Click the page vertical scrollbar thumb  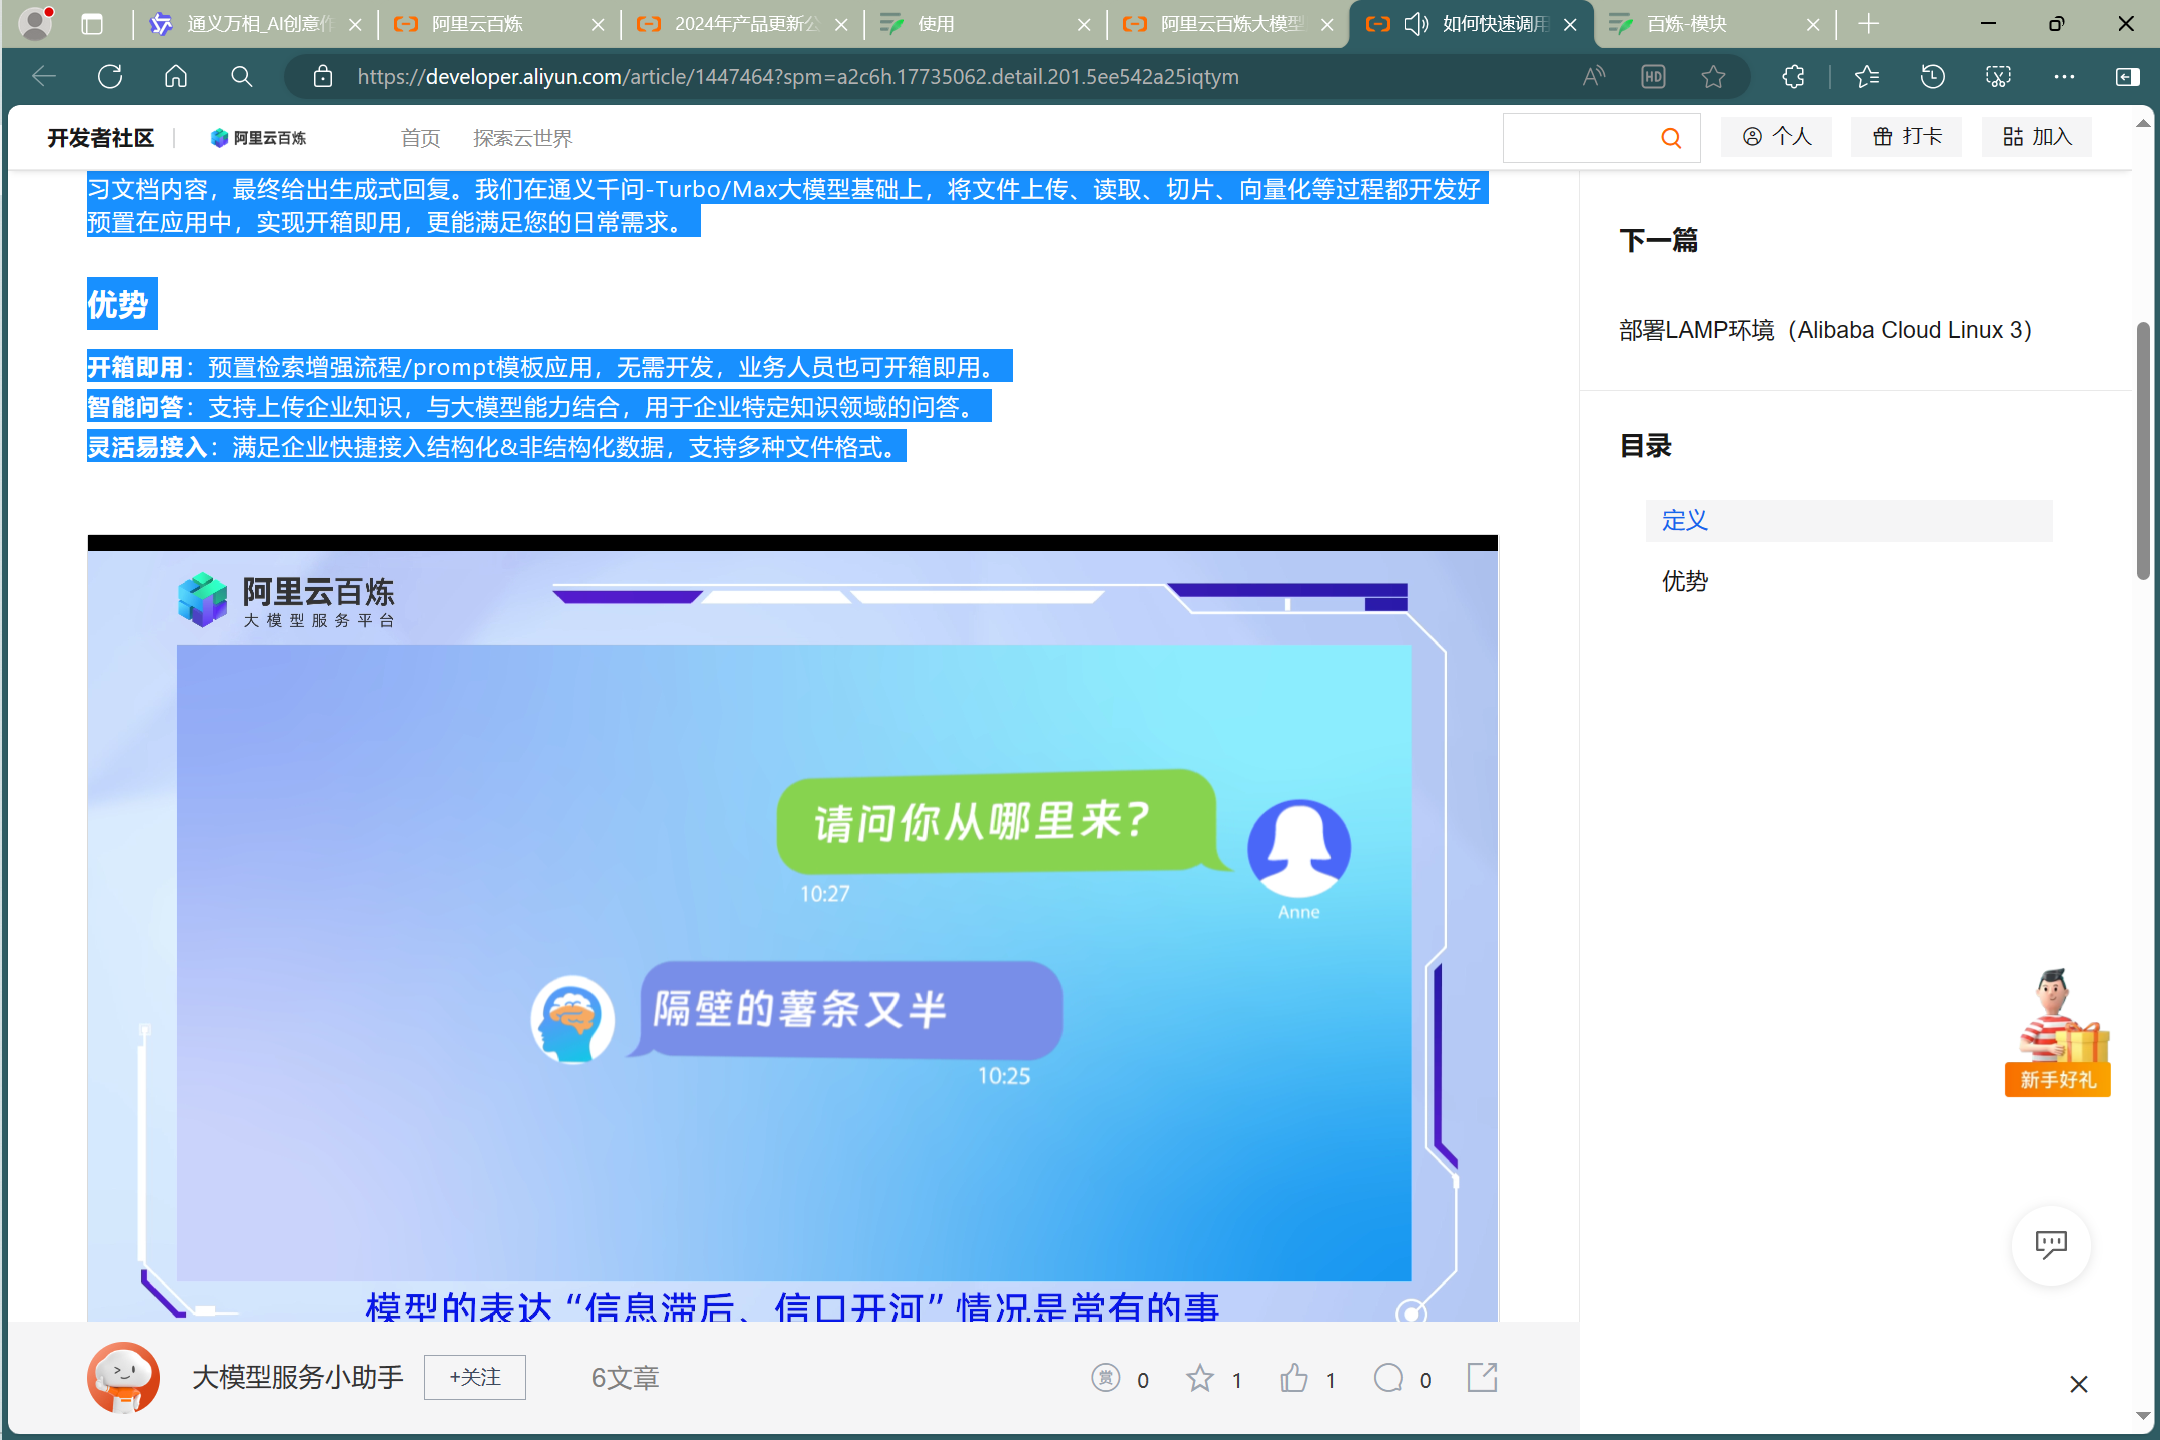click(2143, 450)
